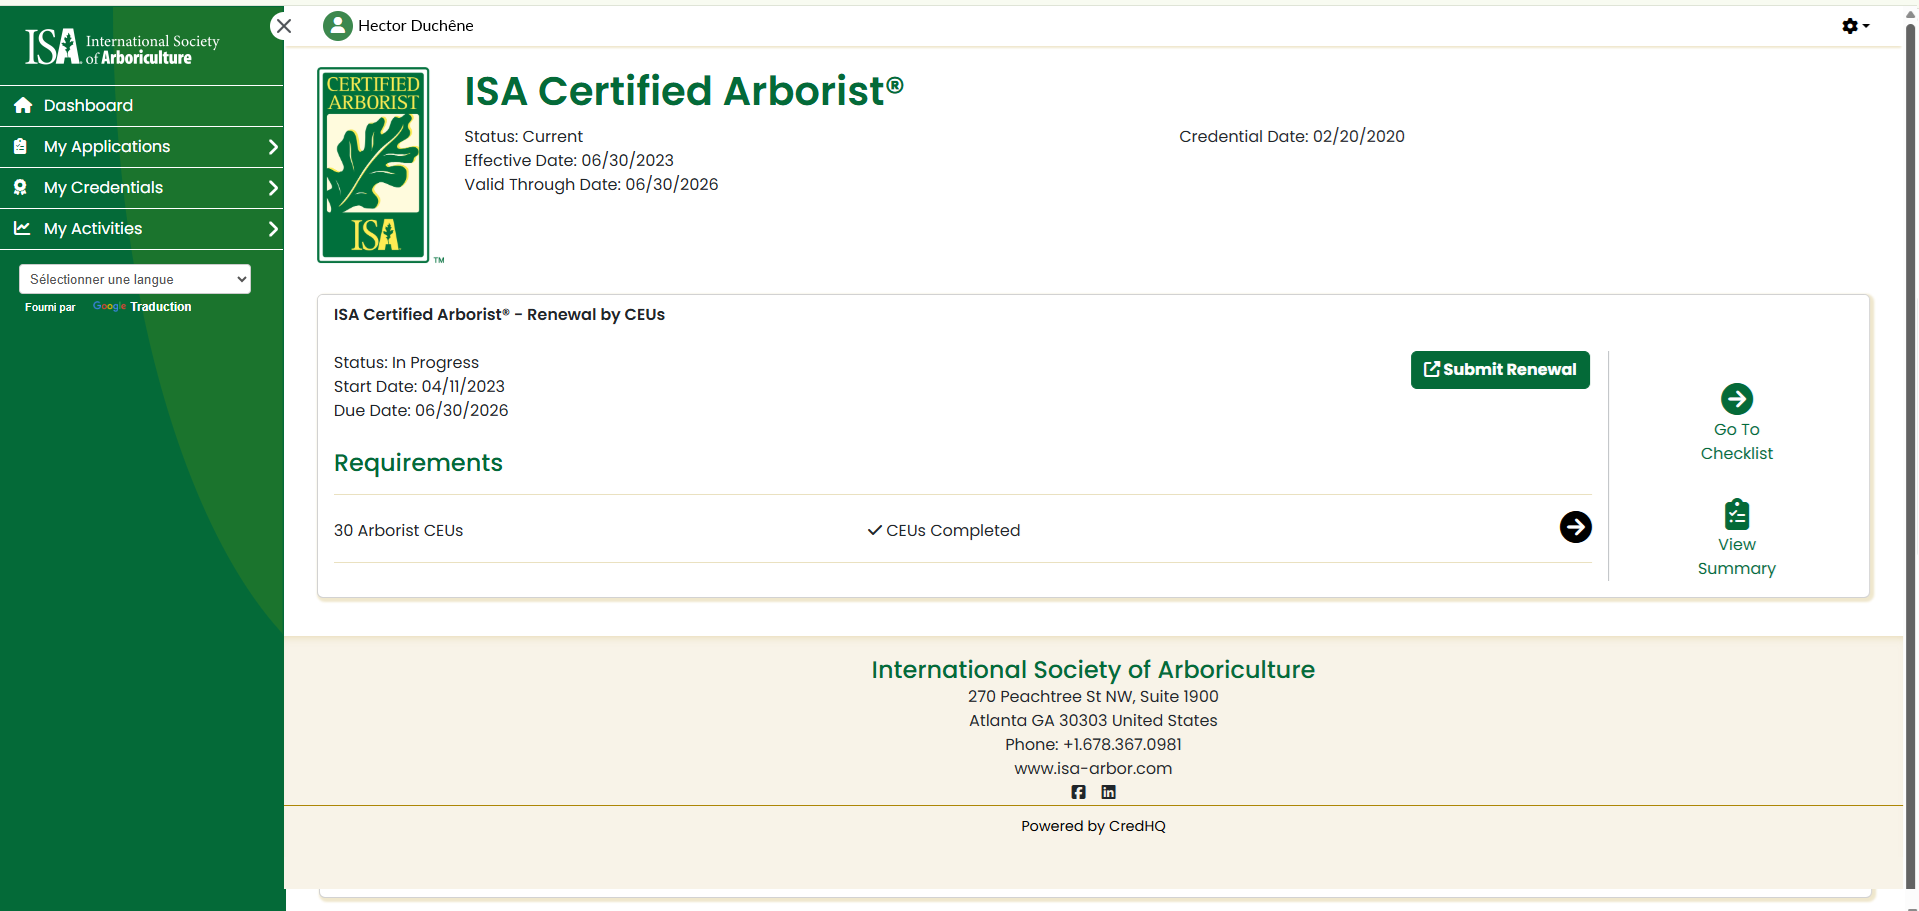Select My Credentials menu item

(103, 188)
